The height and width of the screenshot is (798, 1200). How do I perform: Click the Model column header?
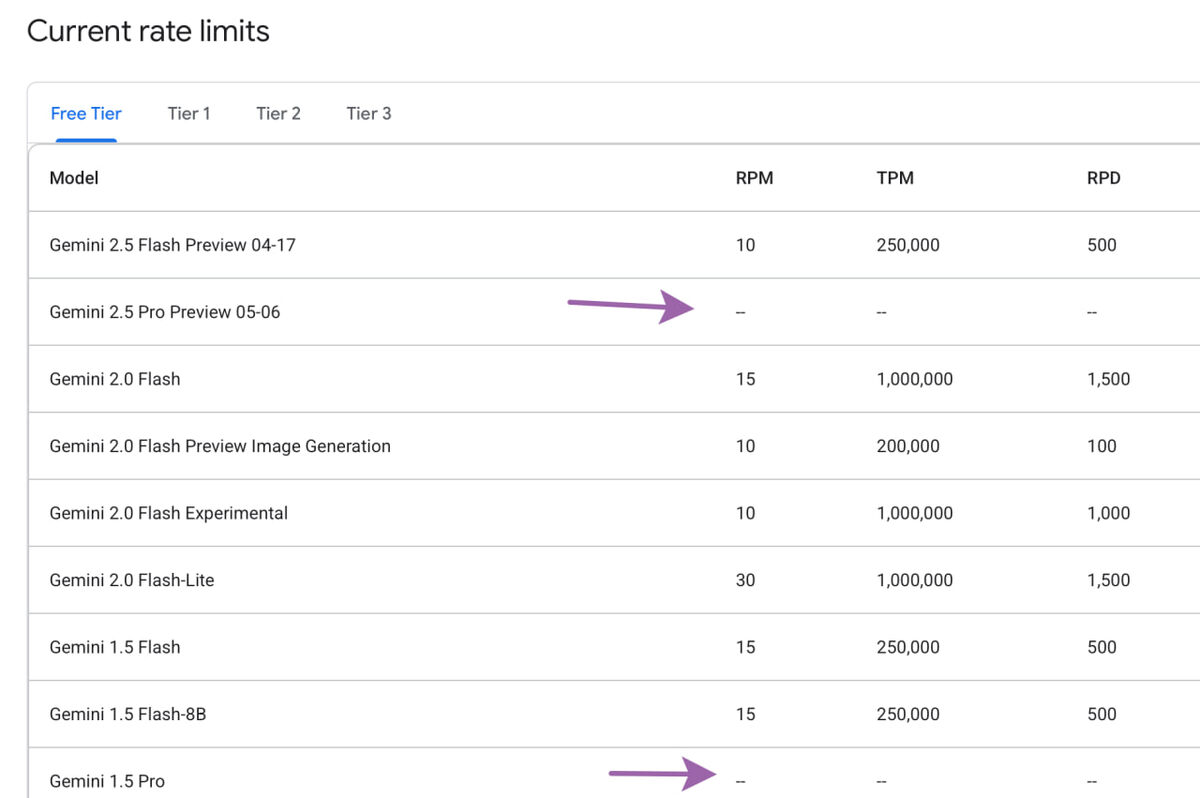[74, 178]
